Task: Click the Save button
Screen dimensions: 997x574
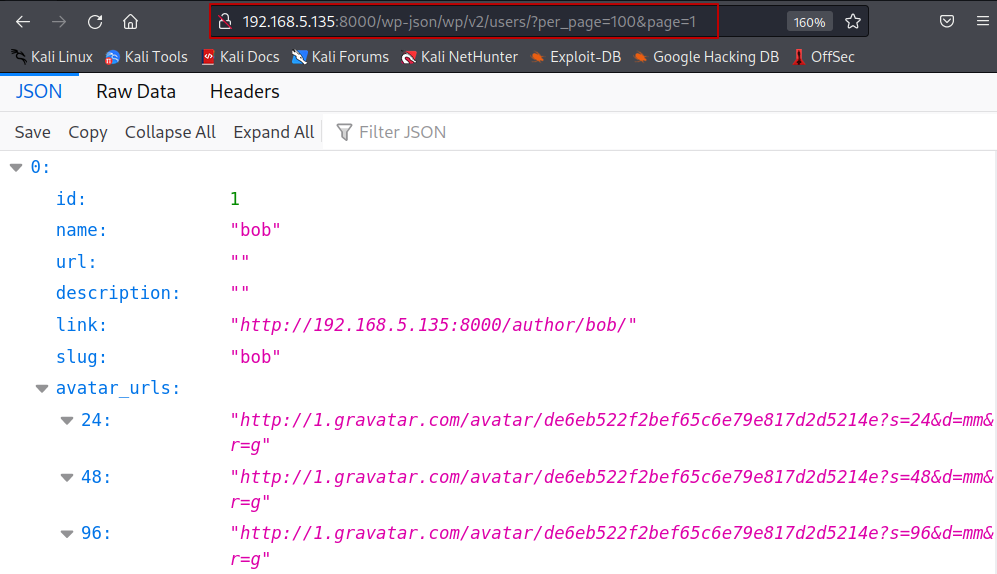Action: pos(32,132)
